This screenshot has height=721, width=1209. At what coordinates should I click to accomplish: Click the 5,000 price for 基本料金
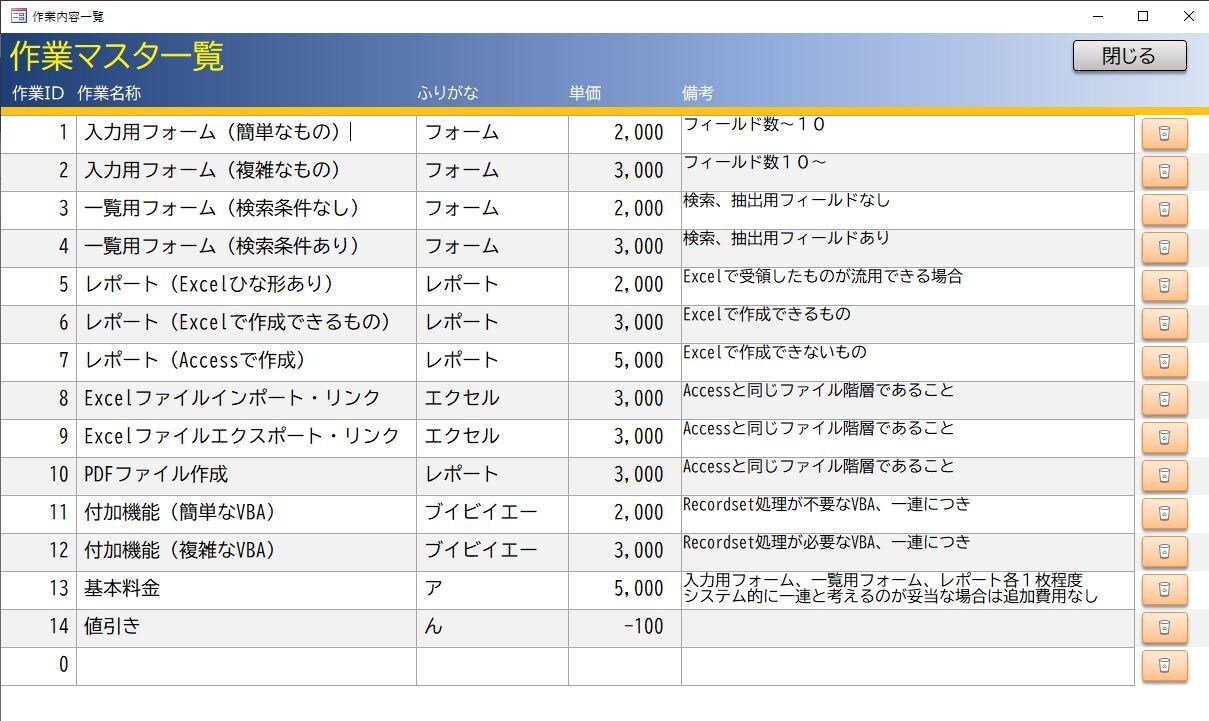(624, 590)
